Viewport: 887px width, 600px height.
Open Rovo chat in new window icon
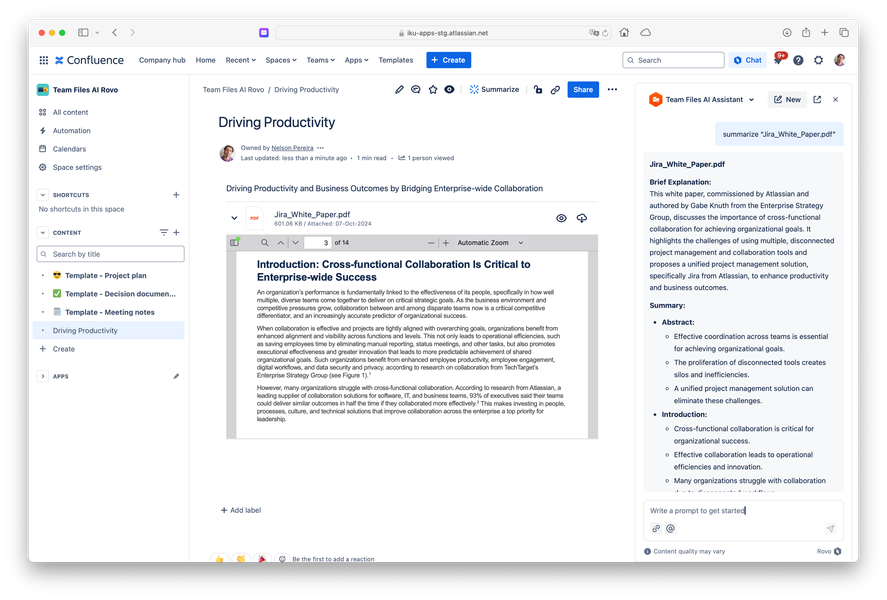817,100
